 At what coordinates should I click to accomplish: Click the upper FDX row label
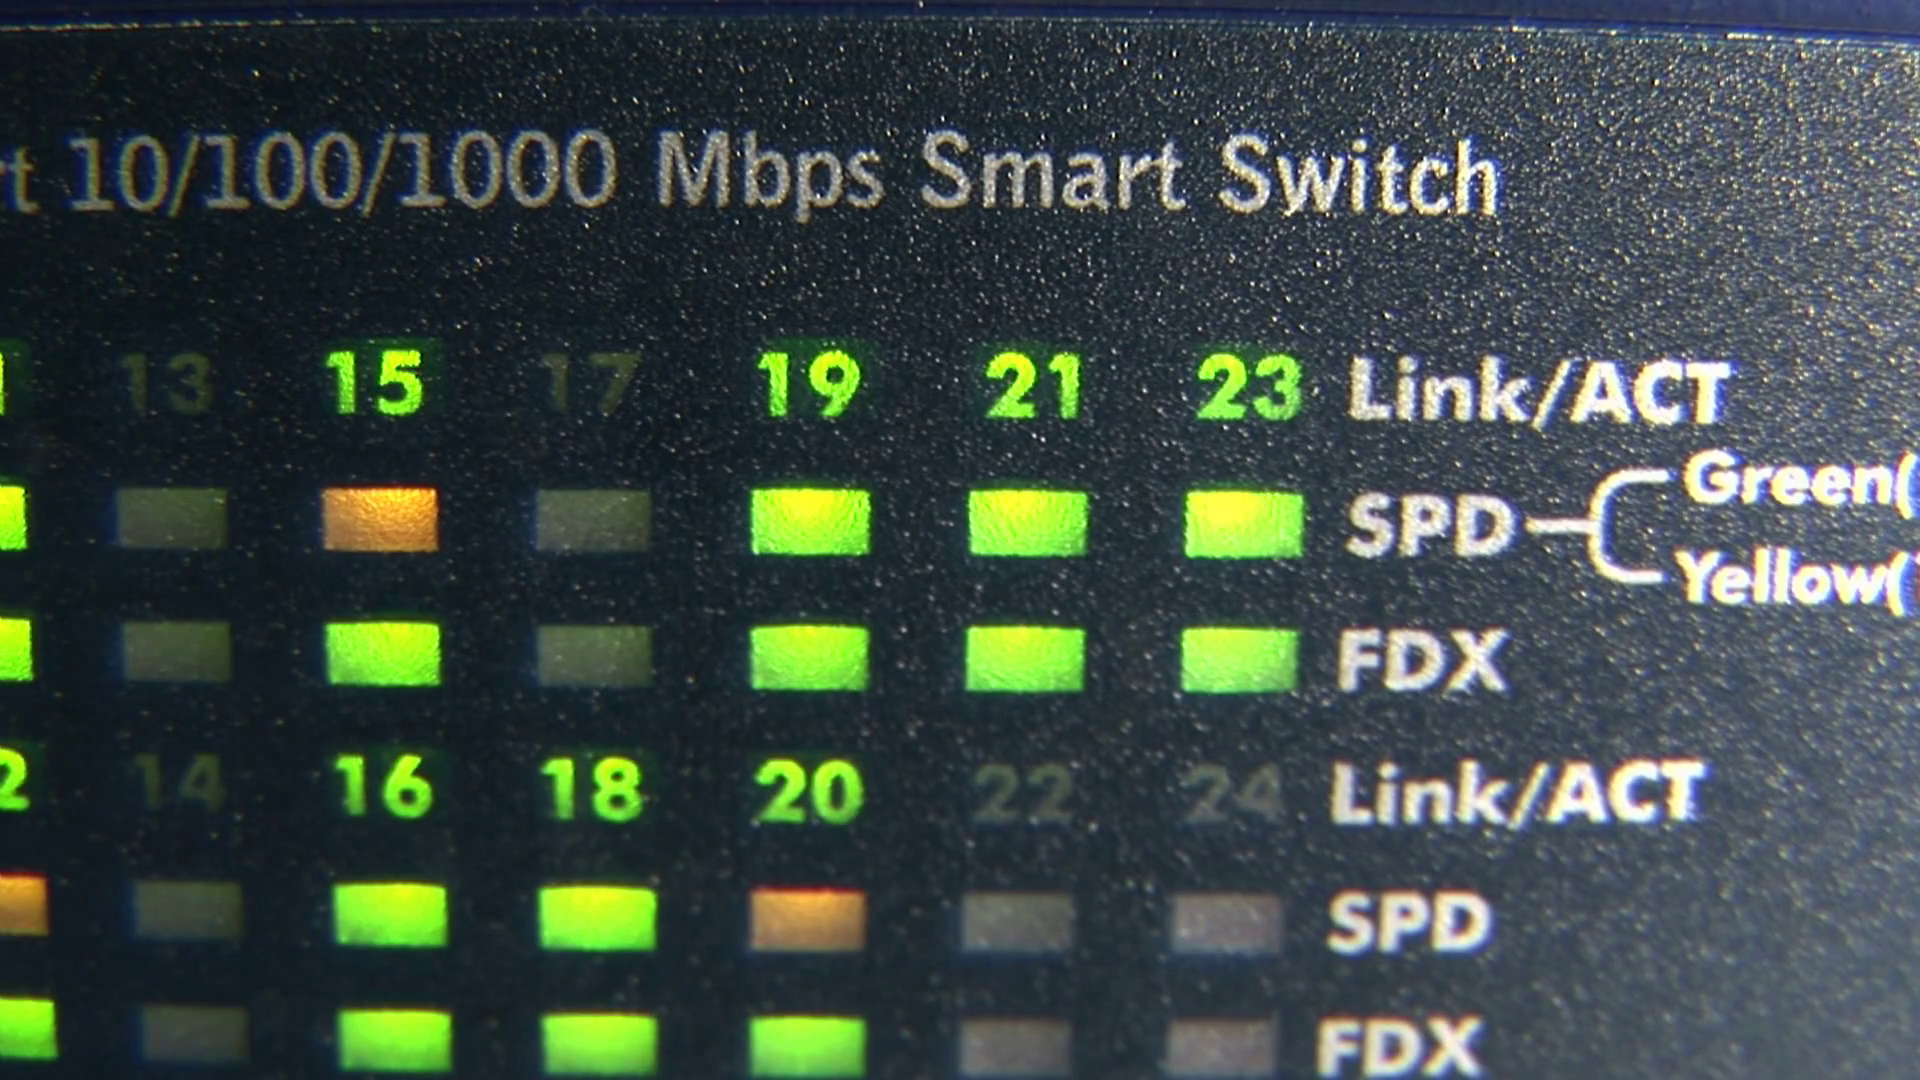[1422, 660]
